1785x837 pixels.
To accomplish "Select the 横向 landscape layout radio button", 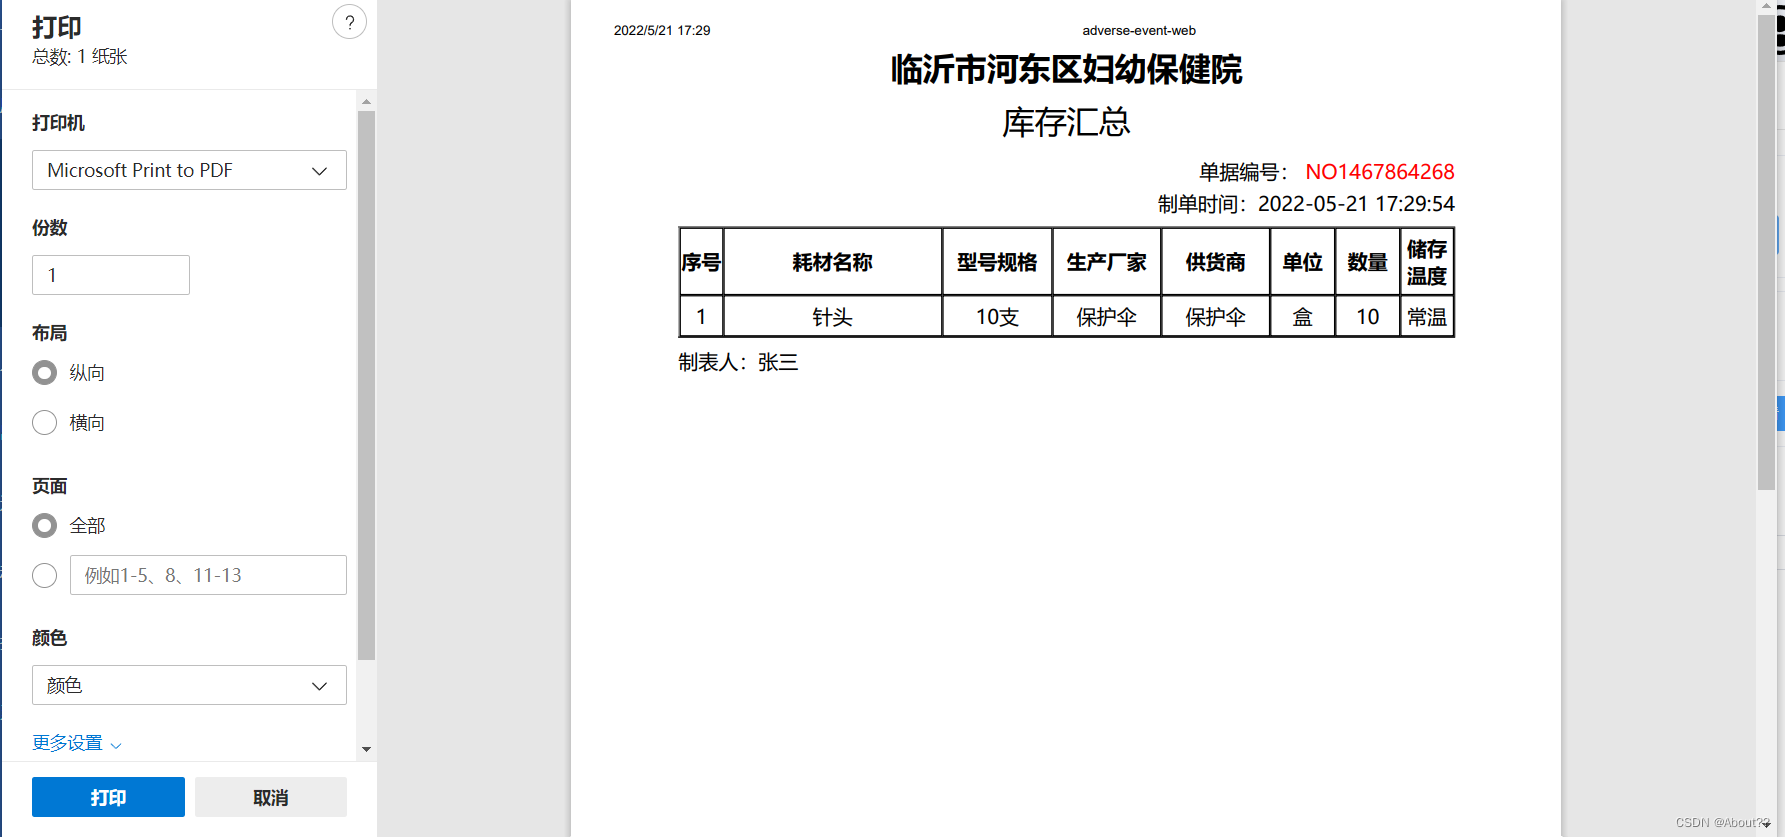I will click(x=44, y=423).
